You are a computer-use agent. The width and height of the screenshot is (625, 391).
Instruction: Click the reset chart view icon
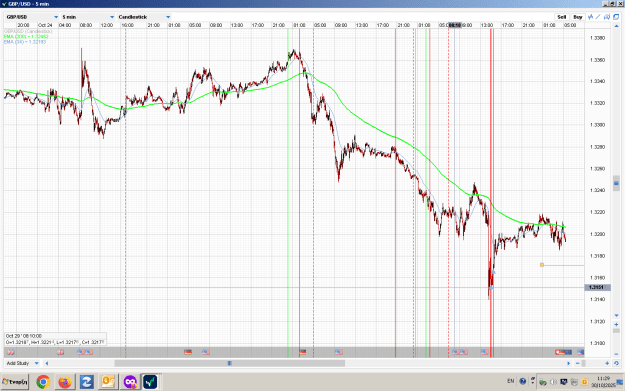(616, 363)
